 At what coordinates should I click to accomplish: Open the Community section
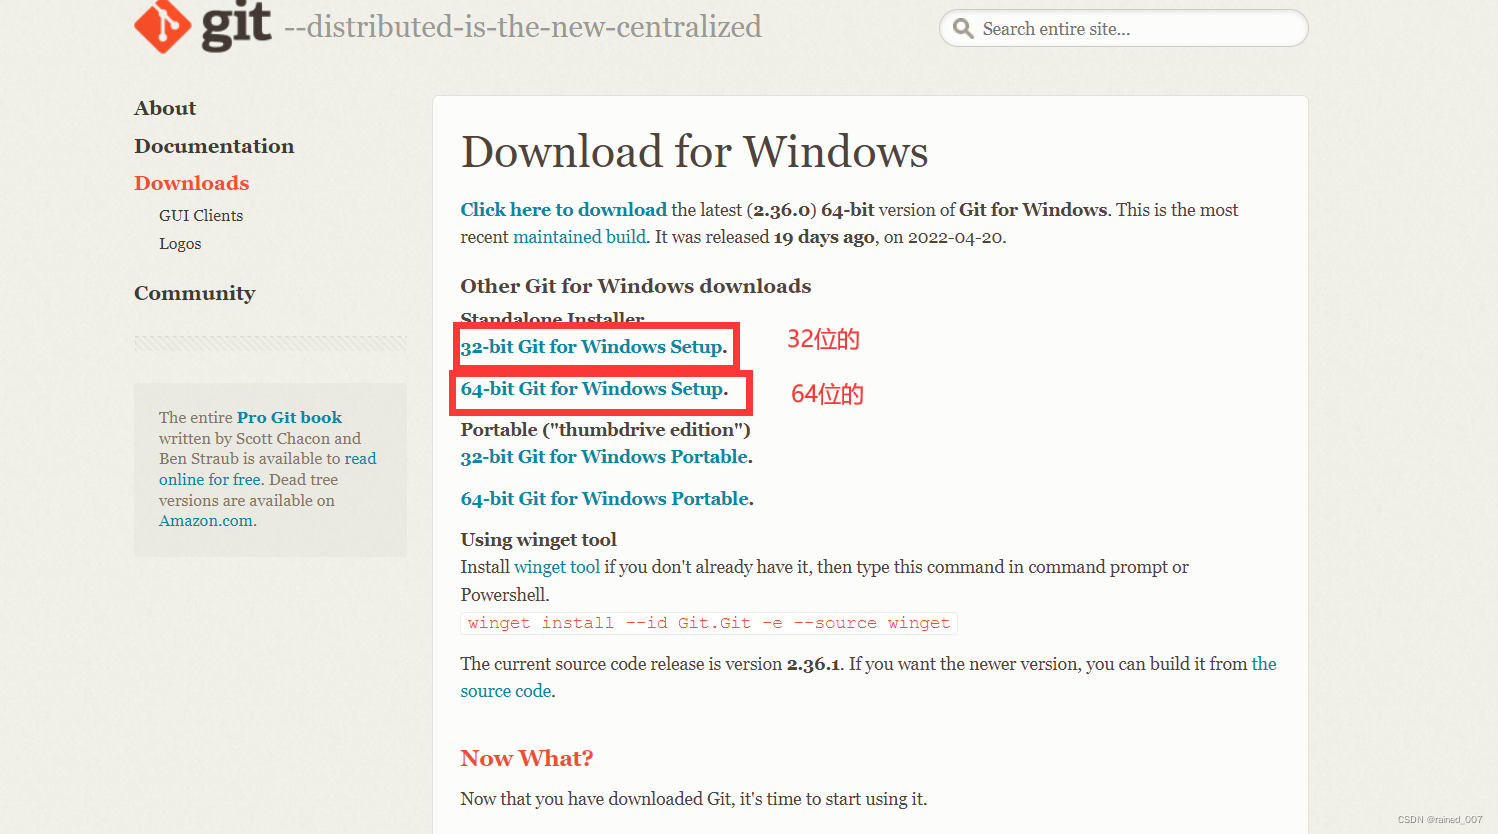point(195,293)
